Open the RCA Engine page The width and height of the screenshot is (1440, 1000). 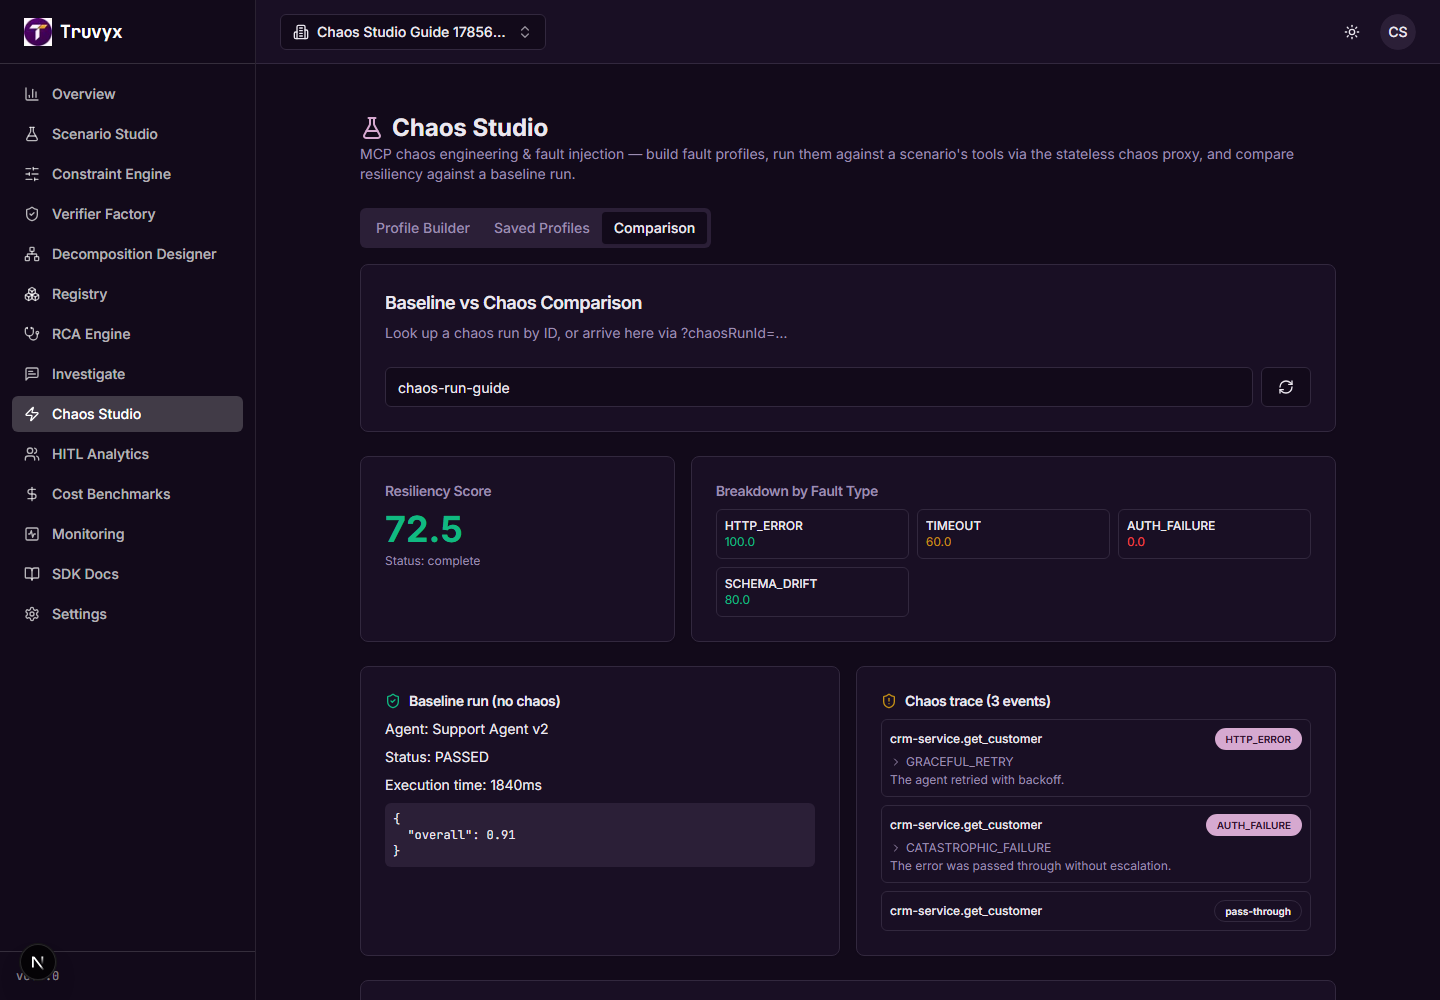click(127, 334)
